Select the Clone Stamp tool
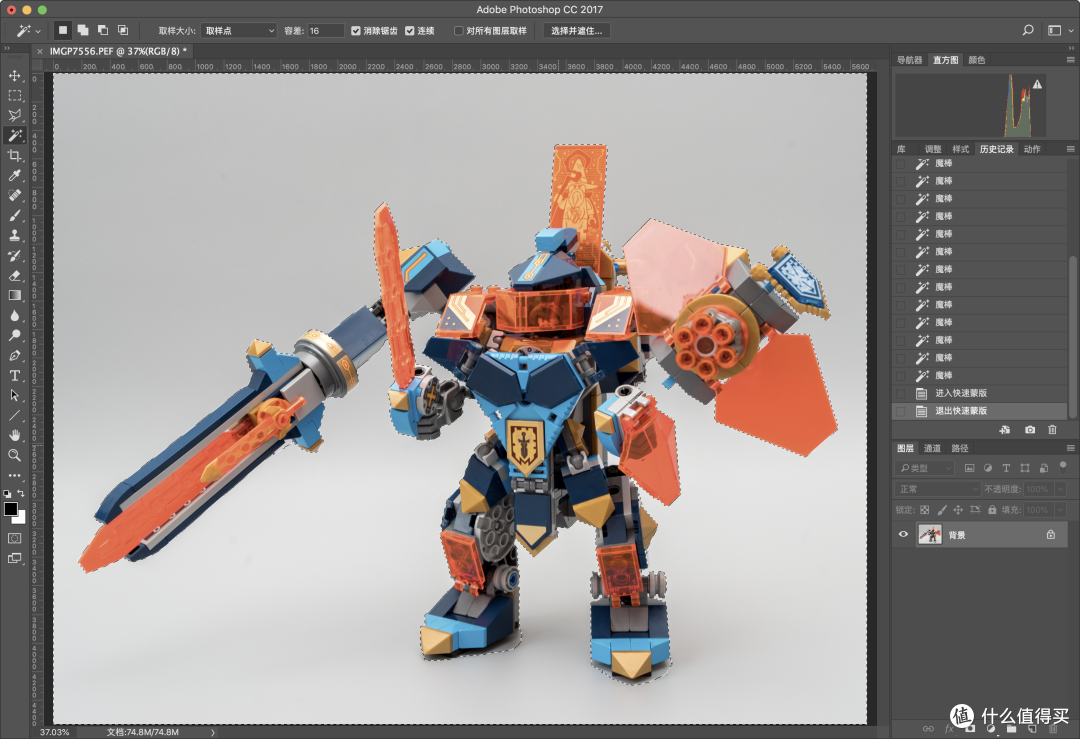The image size is (1080, 739). click(x=14, y=235)
